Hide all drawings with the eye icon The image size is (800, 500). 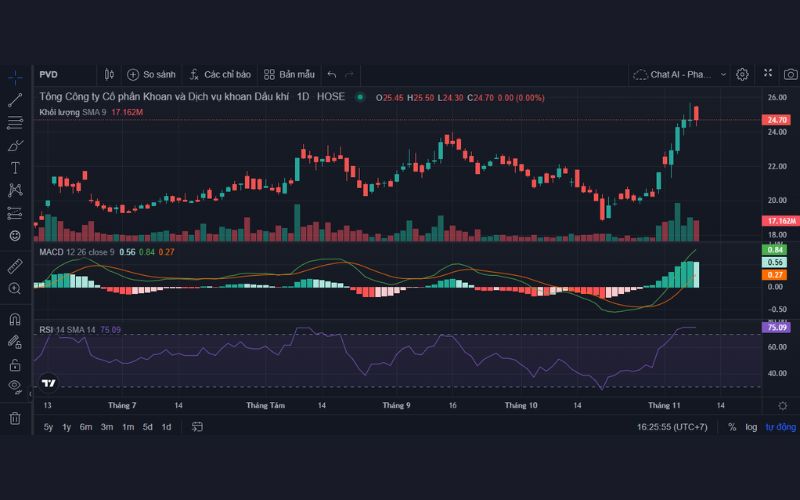(15, 385)
